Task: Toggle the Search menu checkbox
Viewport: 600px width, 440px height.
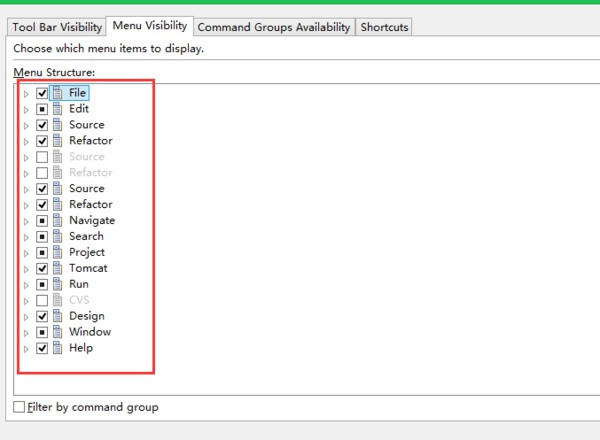Action: (x=42, y=237)
